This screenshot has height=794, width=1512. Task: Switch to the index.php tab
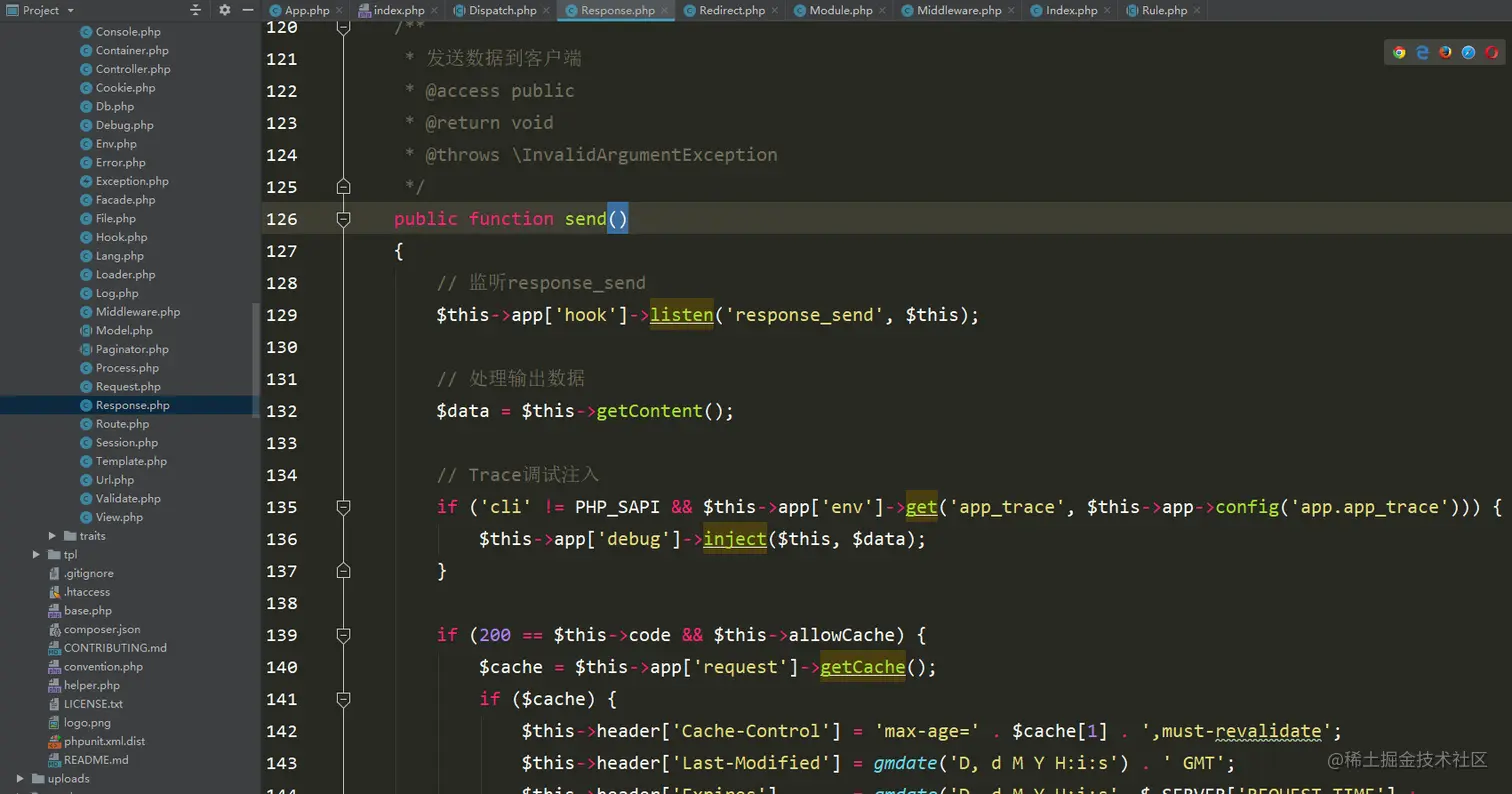pyautogui.click(x=399, y=10)
